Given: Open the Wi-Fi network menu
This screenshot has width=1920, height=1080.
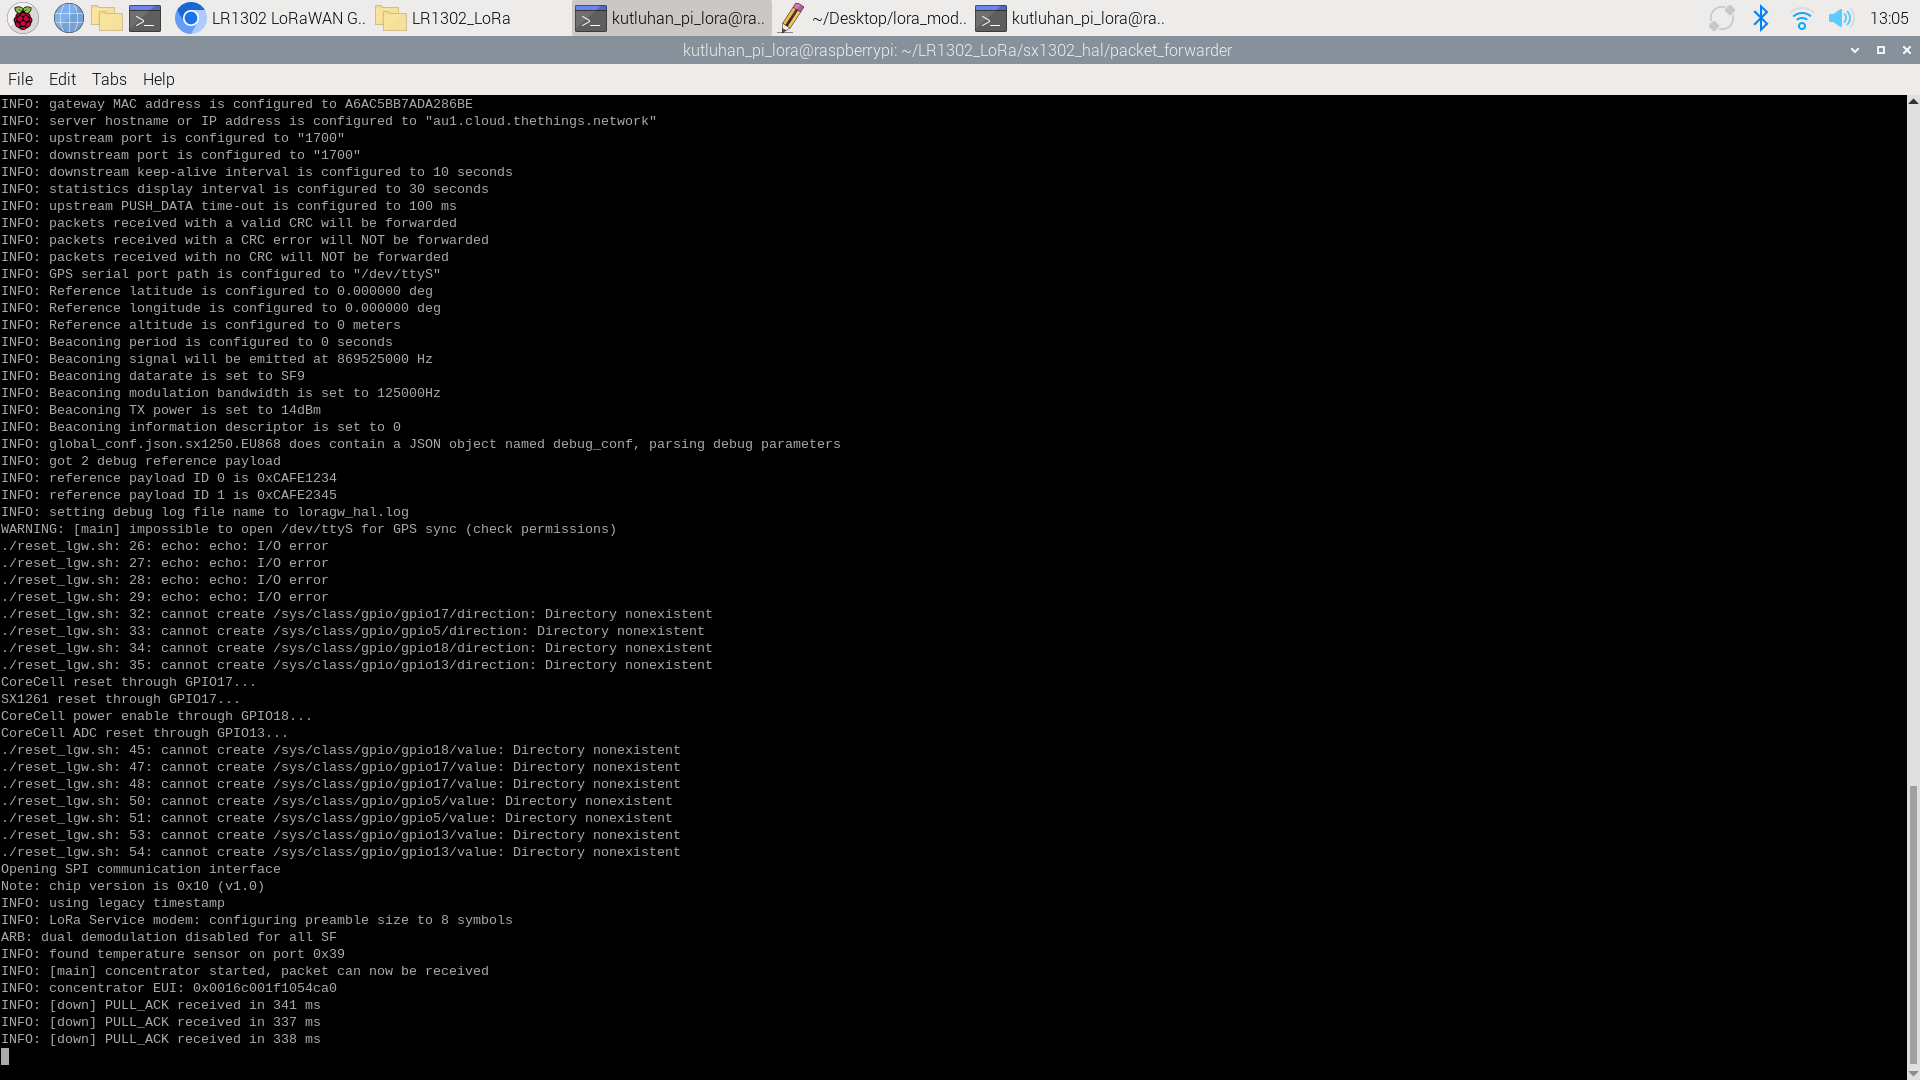Looking at the screenshot, I should [1801, 18].
